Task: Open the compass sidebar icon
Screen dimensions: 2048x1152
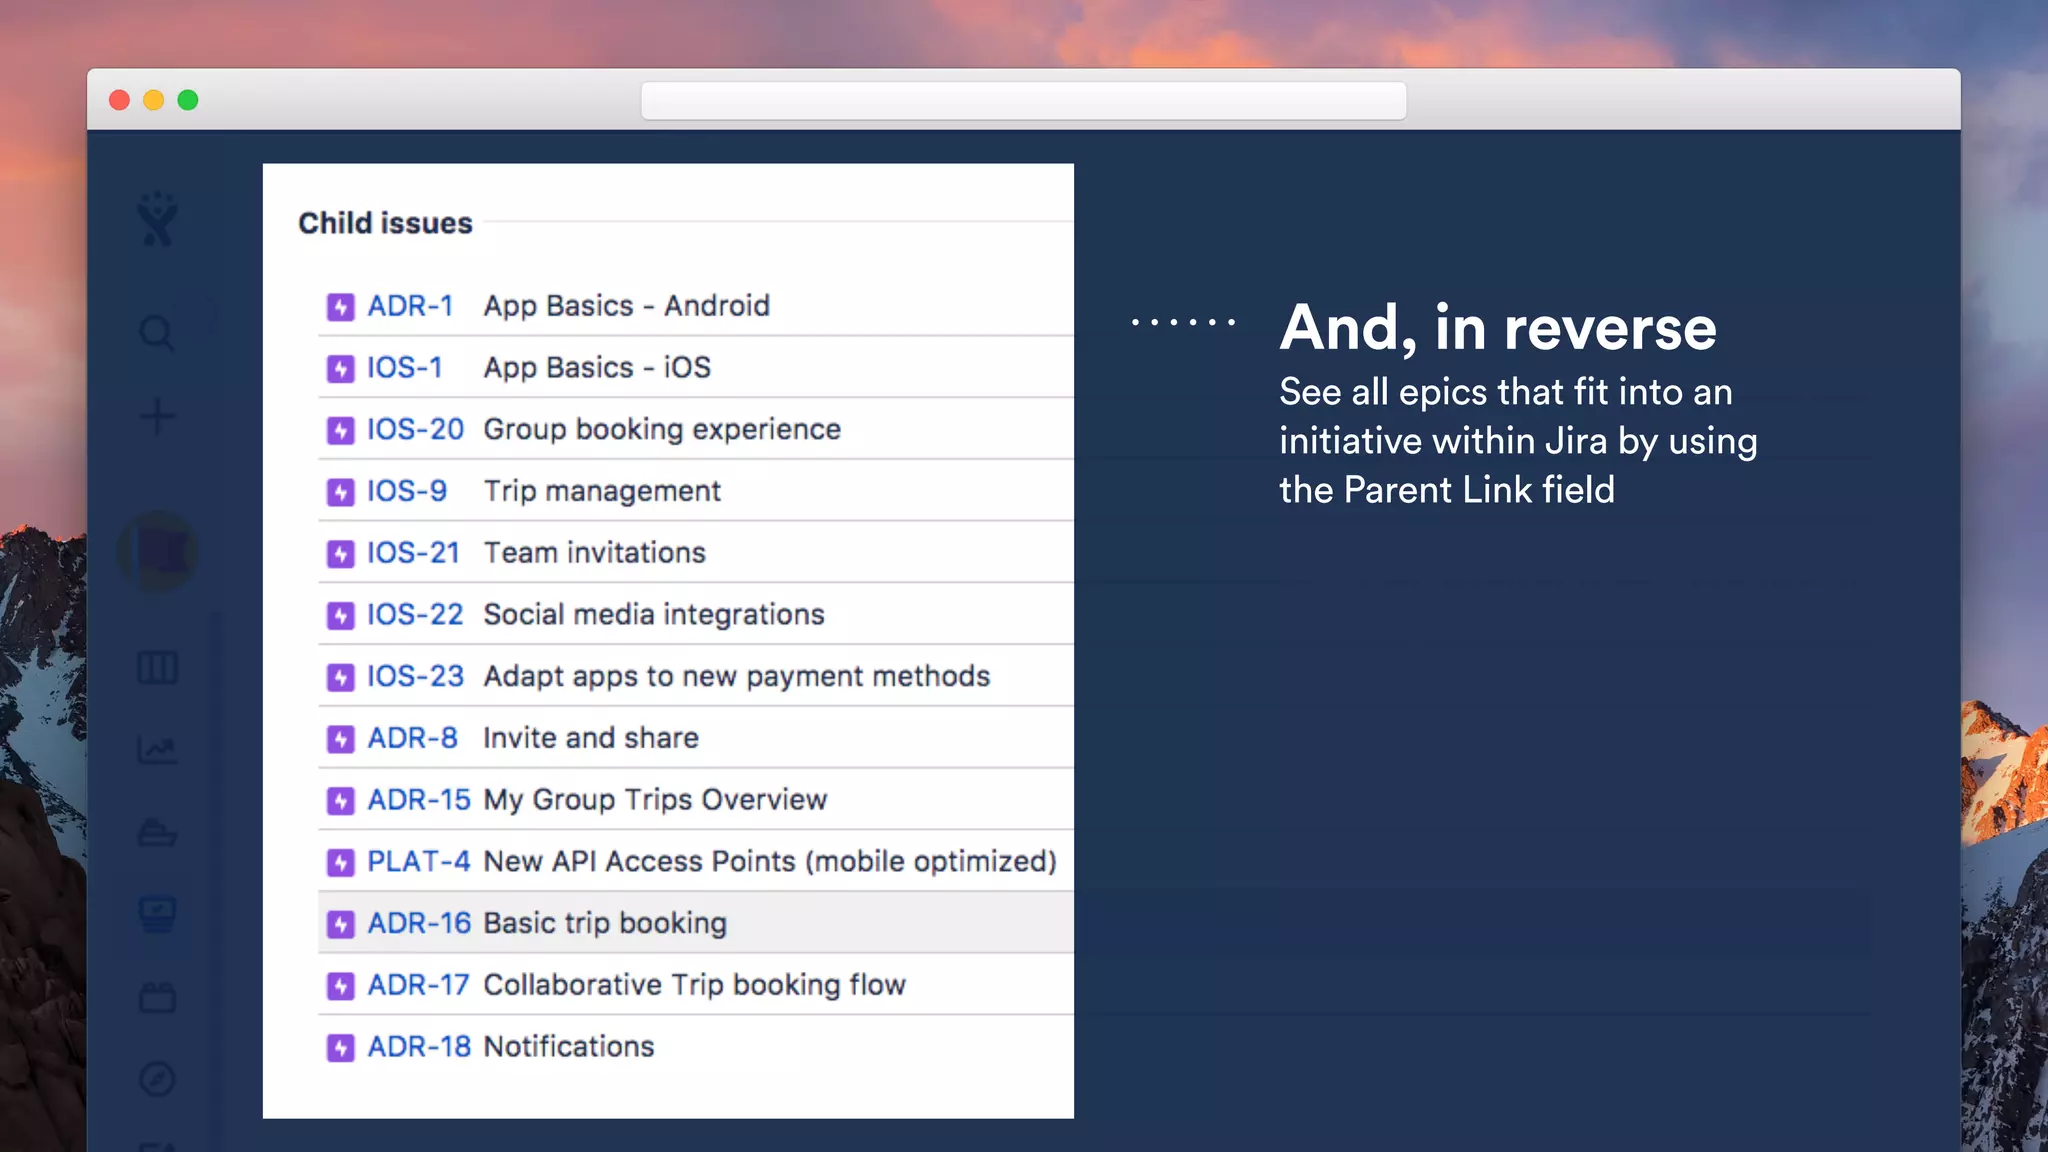Action: point(157,1079)
